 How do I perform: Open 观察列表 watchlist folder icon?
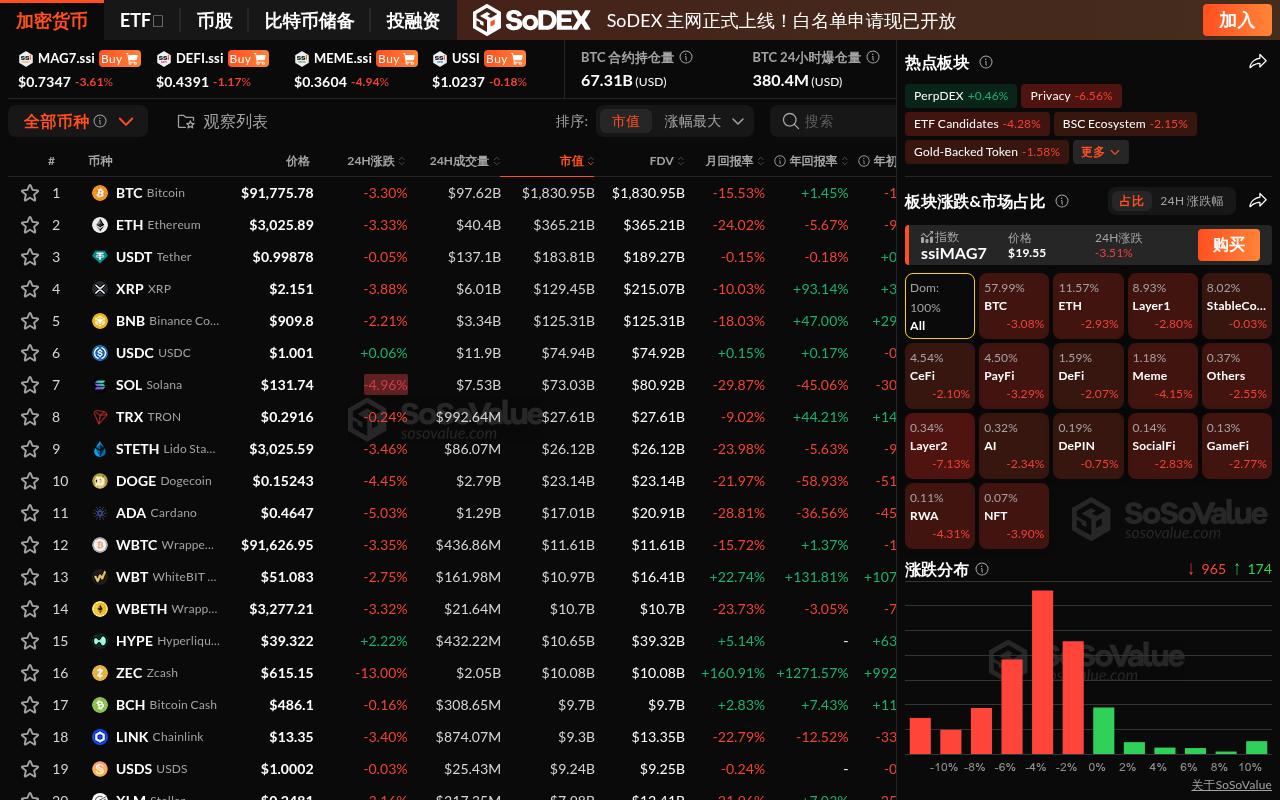click(186, 121)
